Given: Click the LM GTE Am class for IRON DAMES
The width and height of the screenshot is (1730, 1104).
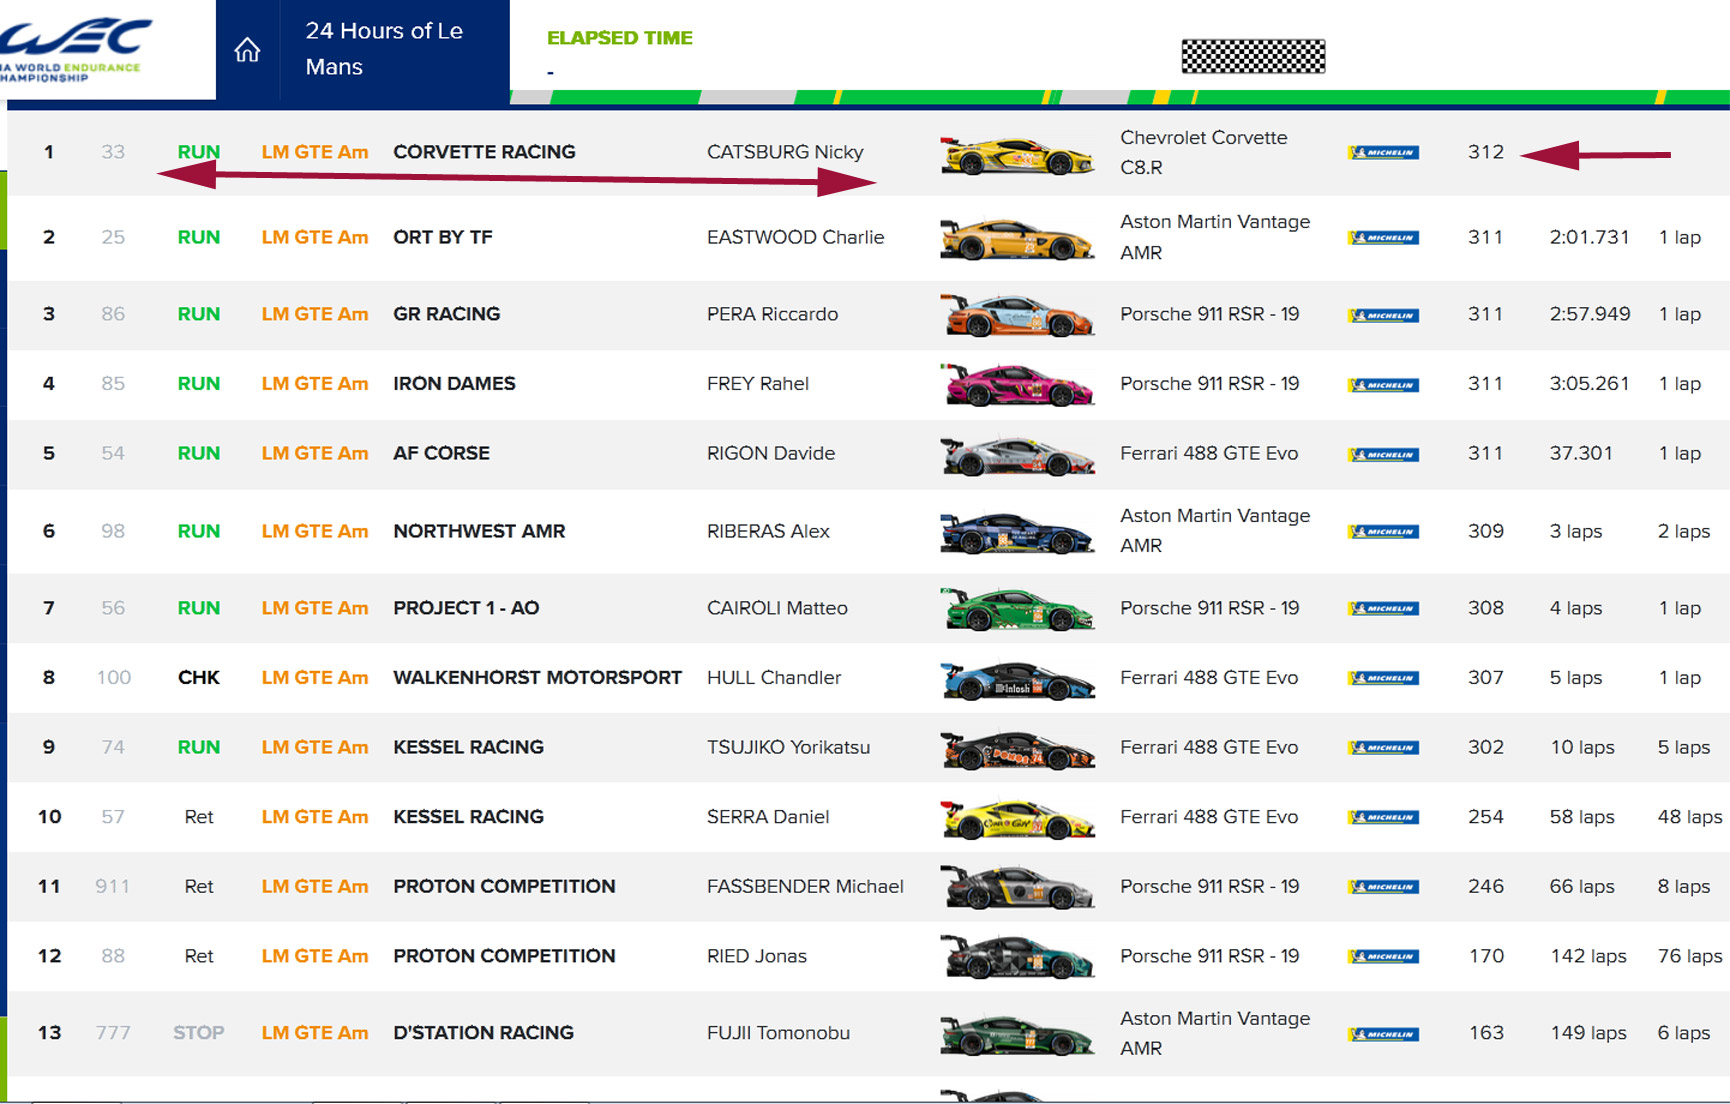Looking at the screenshot, I should click(314, 384).
